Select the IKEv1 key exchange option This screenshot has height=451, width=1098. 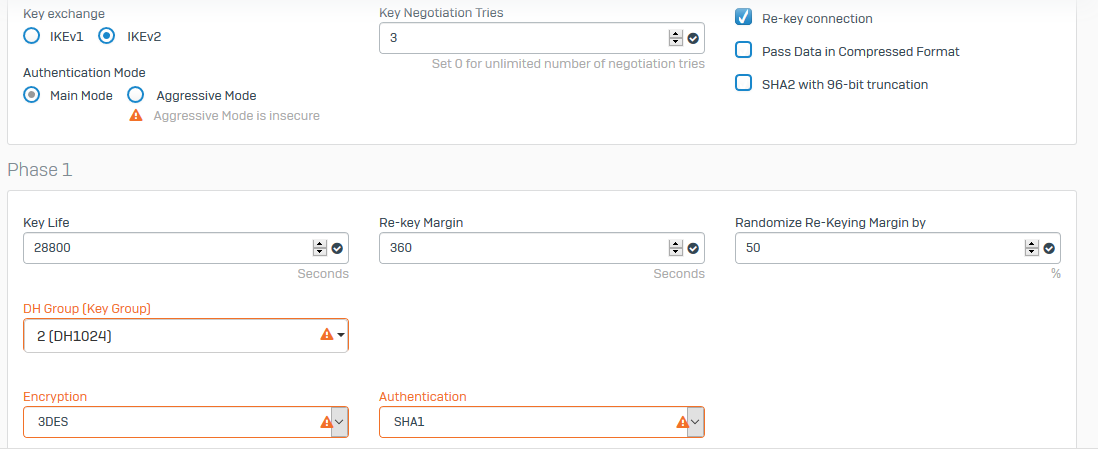(x=32, y=36)
